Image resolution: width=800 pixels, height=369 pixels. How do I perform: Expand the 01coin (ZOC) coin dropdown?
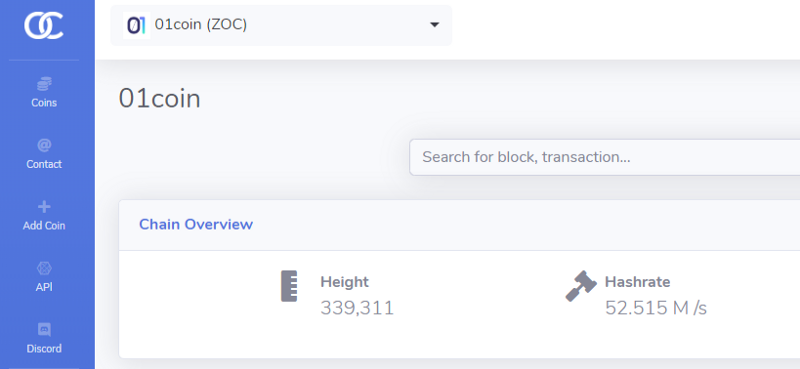281,25
